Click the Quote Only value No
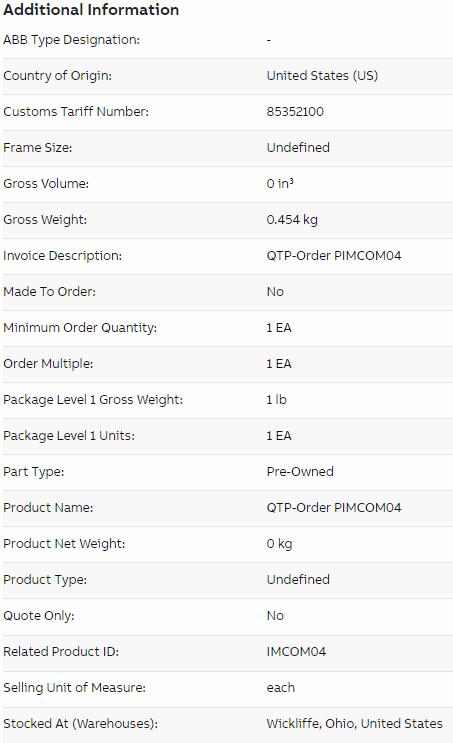 [275, 616]
